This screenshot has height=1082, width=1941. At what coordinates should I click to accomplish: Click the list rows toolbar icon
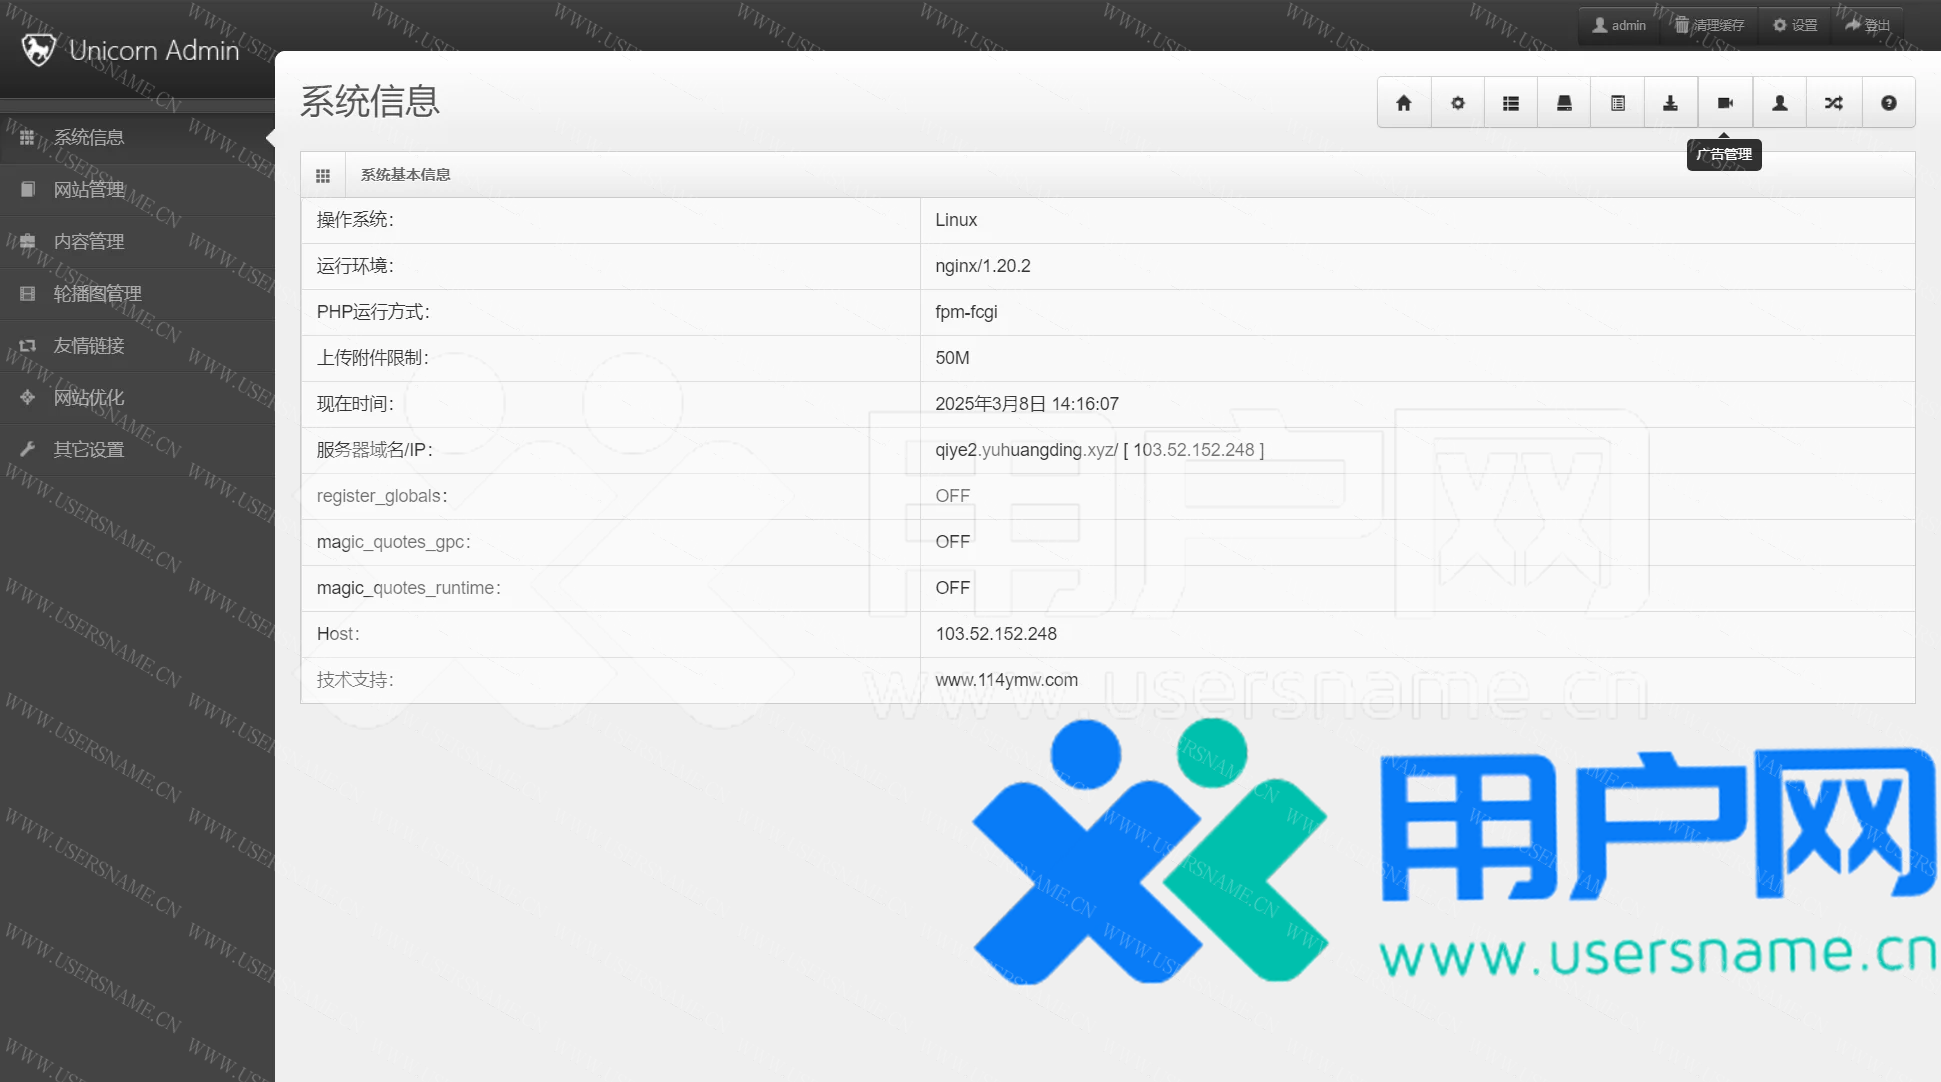click(x=1511, y=103)
